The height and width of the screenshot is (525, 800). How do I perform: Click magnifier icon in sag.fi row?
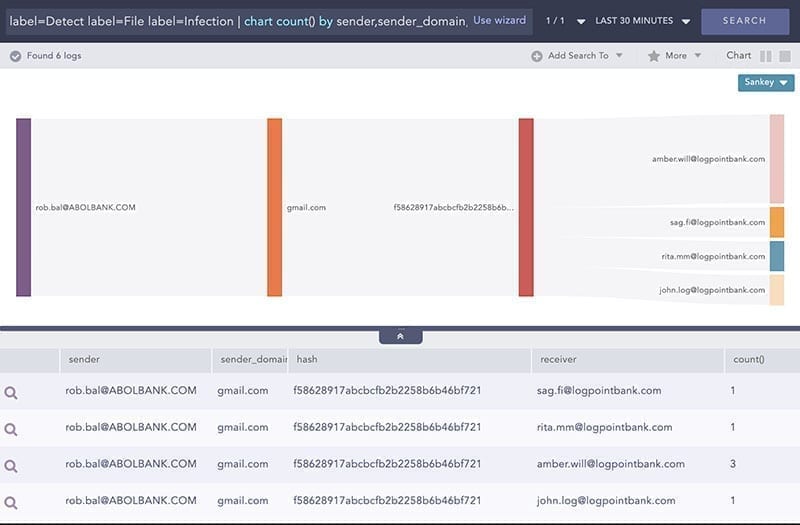[x=11, y=392]
